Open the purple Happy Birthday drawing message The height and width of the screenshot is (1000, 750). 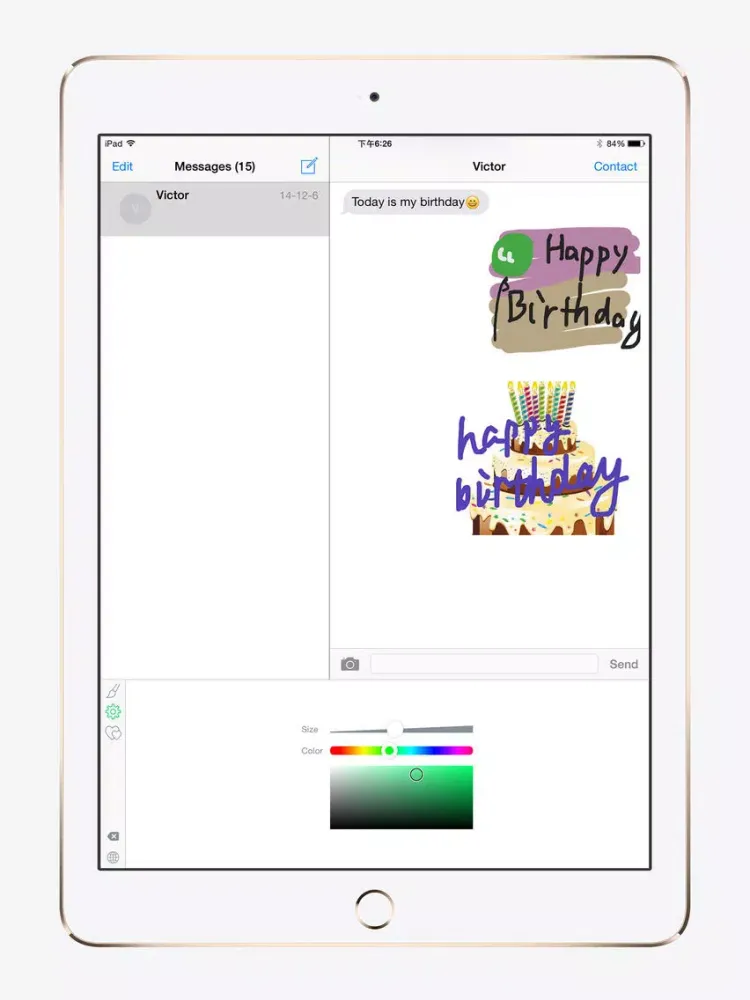565,288
